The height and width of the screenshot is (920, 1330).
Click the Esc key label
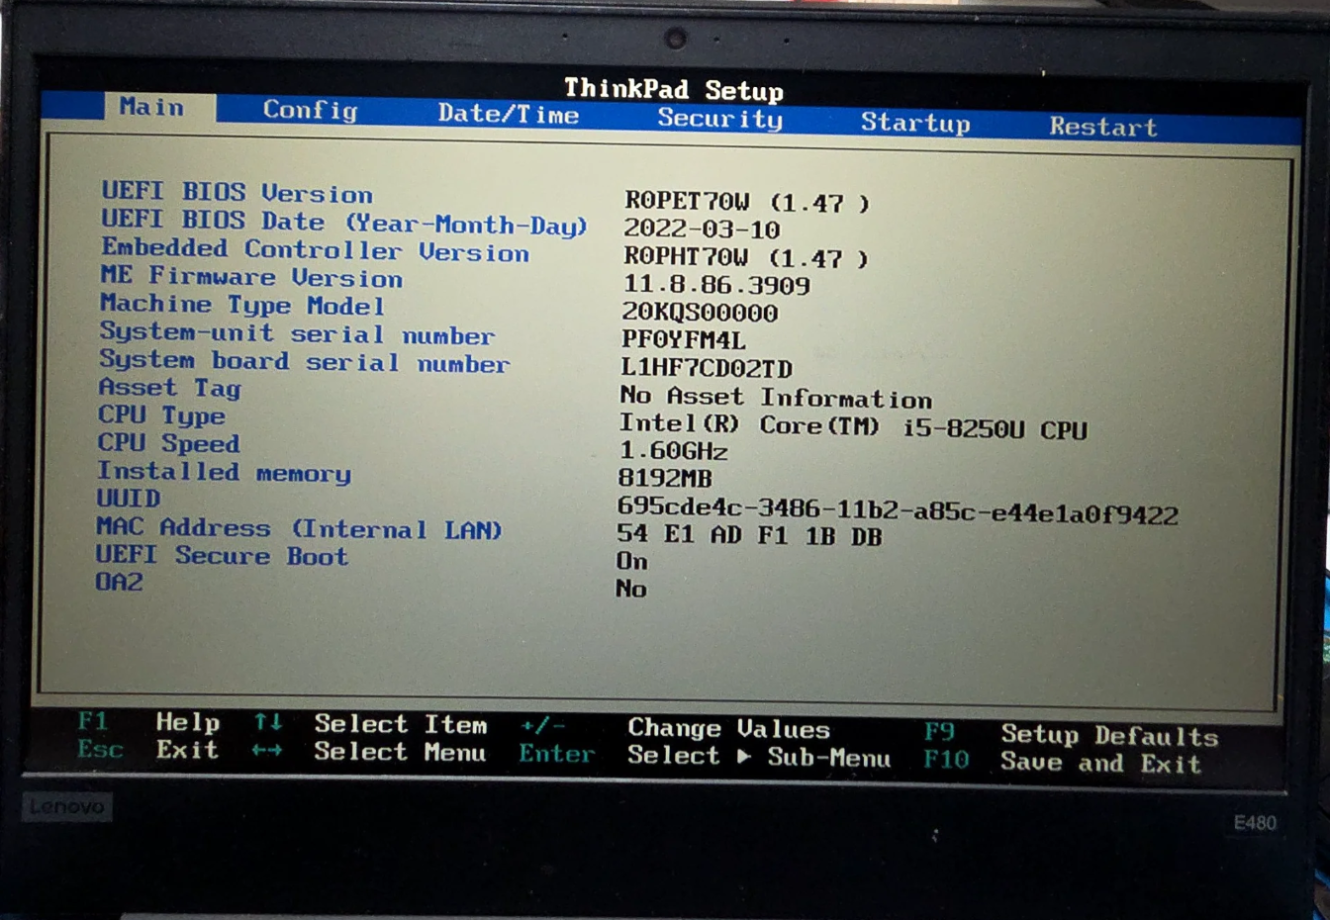pyautogui.click(x=101, y=748)
